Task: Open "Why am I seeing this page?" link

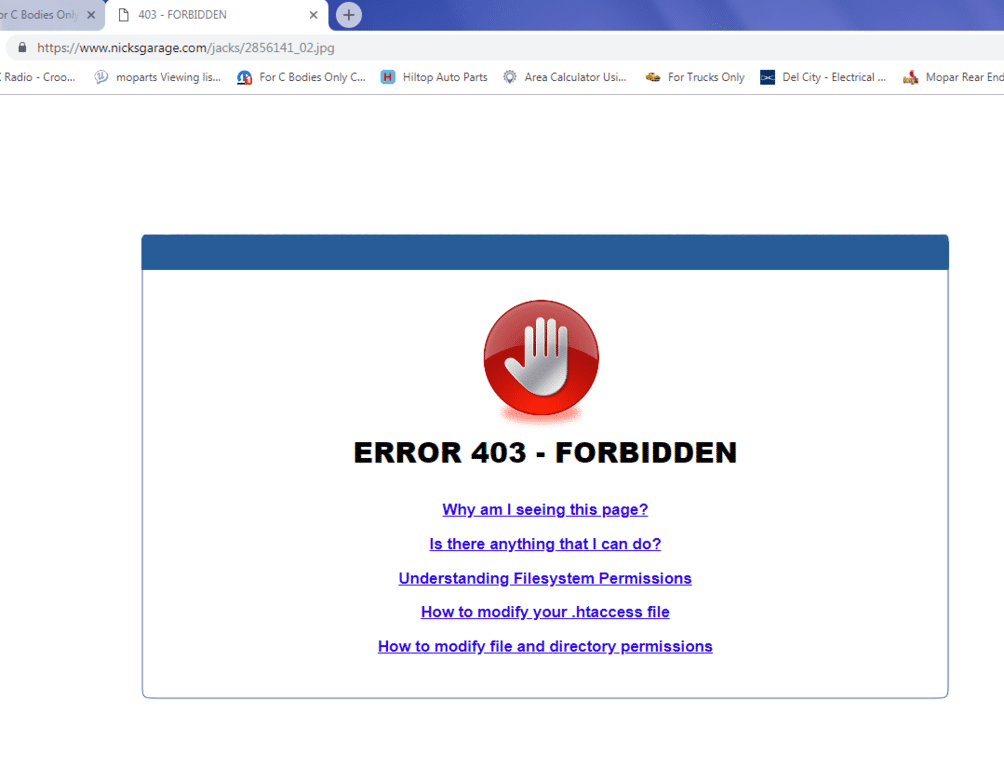Action: click(545, 510)
